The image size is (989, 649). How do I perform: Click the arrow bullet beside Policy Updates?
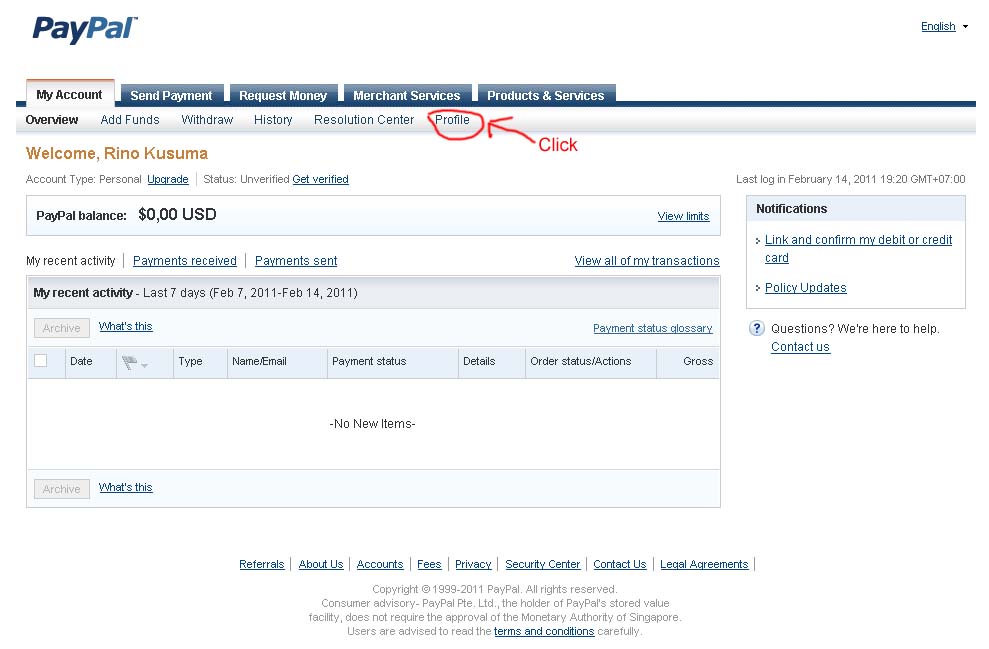tap(759, 287)
